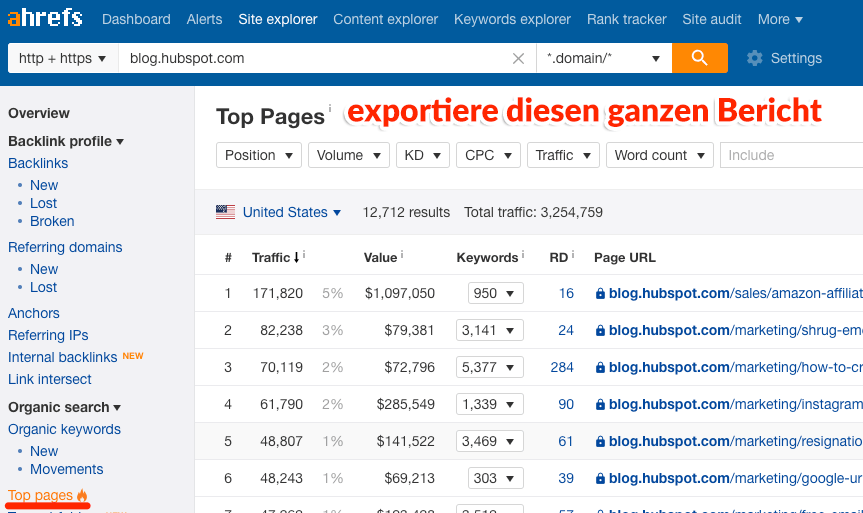This screenshot has height=513, width=863.
Task: Change country from United States dropdown
Action: pos(292,212)
